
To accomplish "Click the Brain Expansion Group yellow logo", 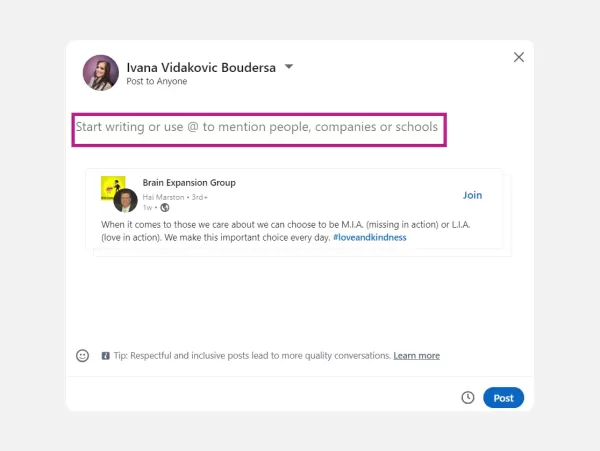I will coord(111,186).
